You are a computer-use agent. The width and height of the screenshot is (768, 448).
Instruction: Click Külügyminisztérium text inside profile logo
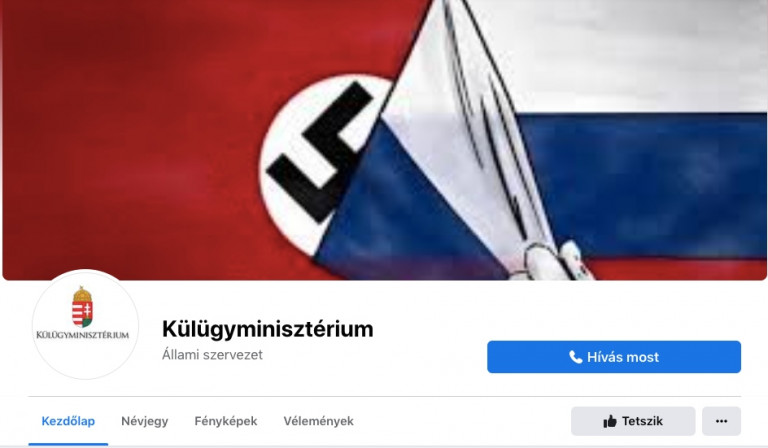coord(82,335)
